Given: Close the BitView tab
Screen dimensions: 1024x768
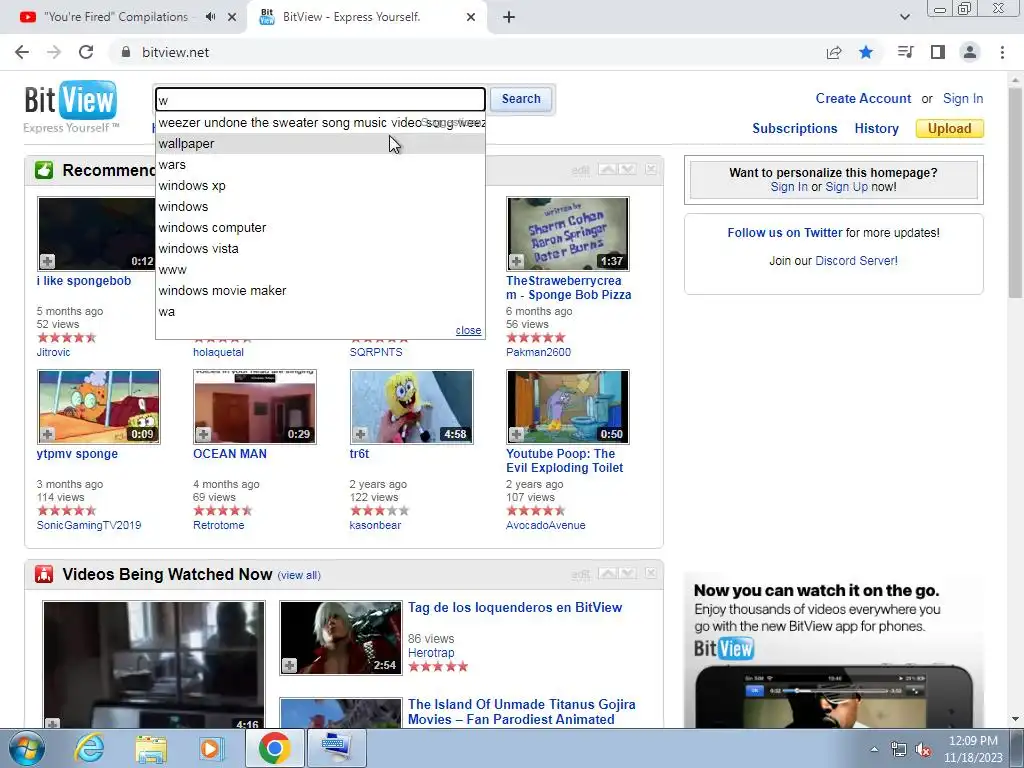Looking at the screenshot, I should [x=471, y=17].
